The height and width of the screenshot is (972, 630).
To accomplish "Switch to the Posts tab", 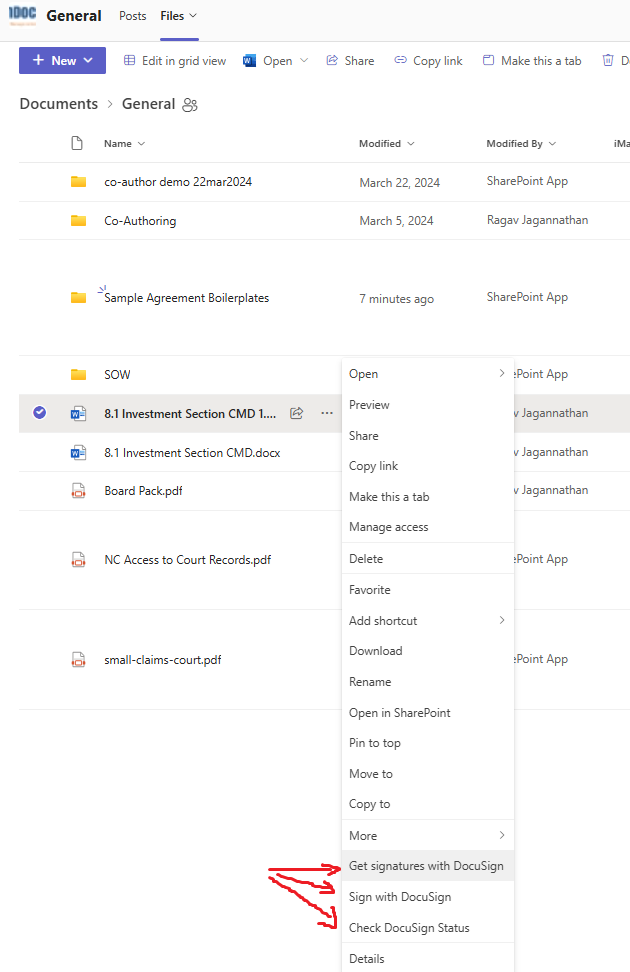I will [x=132, y=15].
